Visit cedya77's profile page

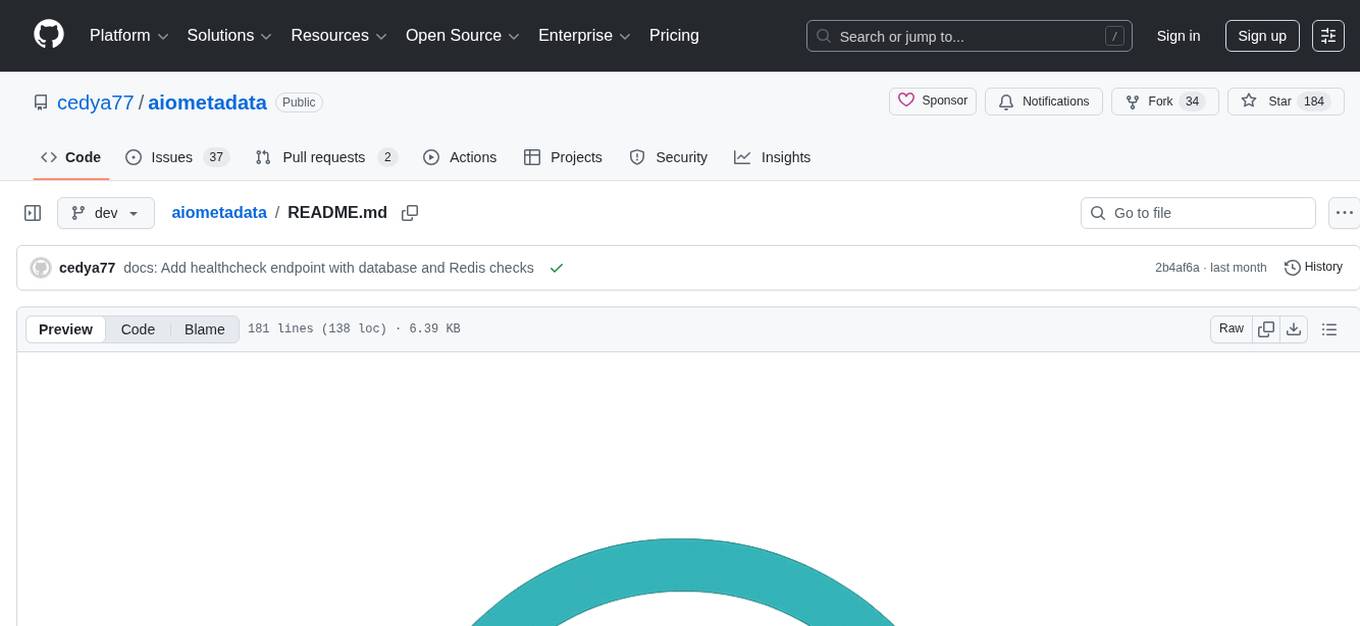tap(96, 102)
